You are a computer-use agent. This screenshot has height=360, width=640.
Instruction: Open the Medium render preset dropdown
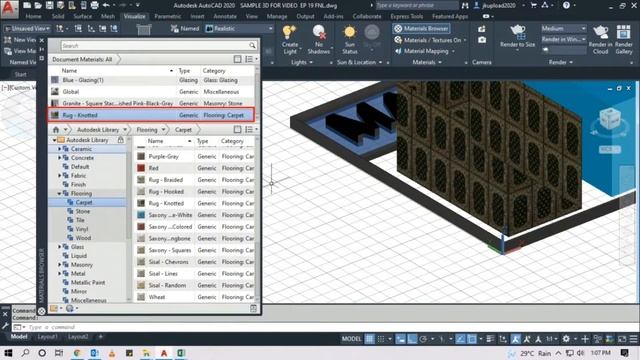564,29
